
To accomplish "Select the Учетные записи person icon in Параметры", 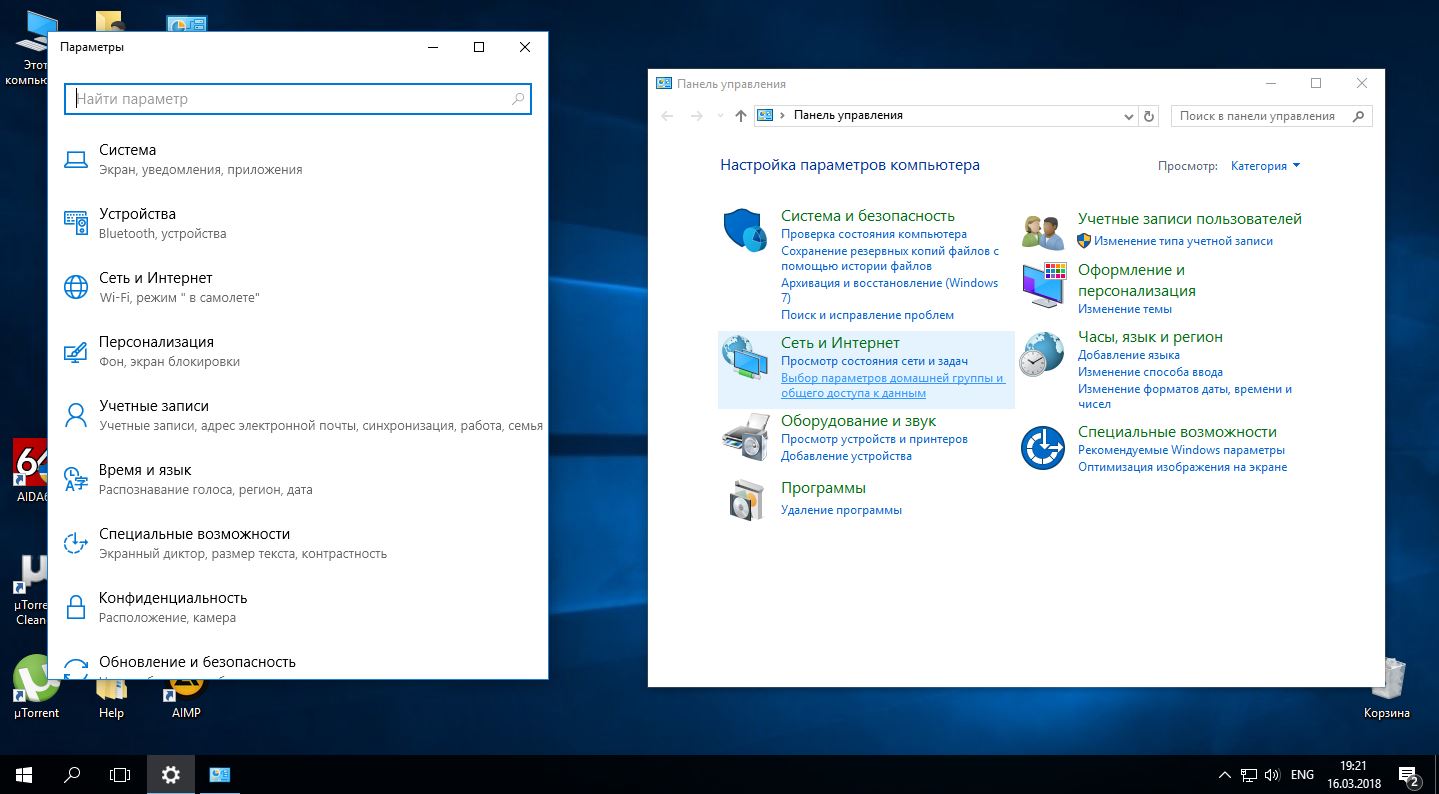I will pyautogui.click(x=76, y=415).
